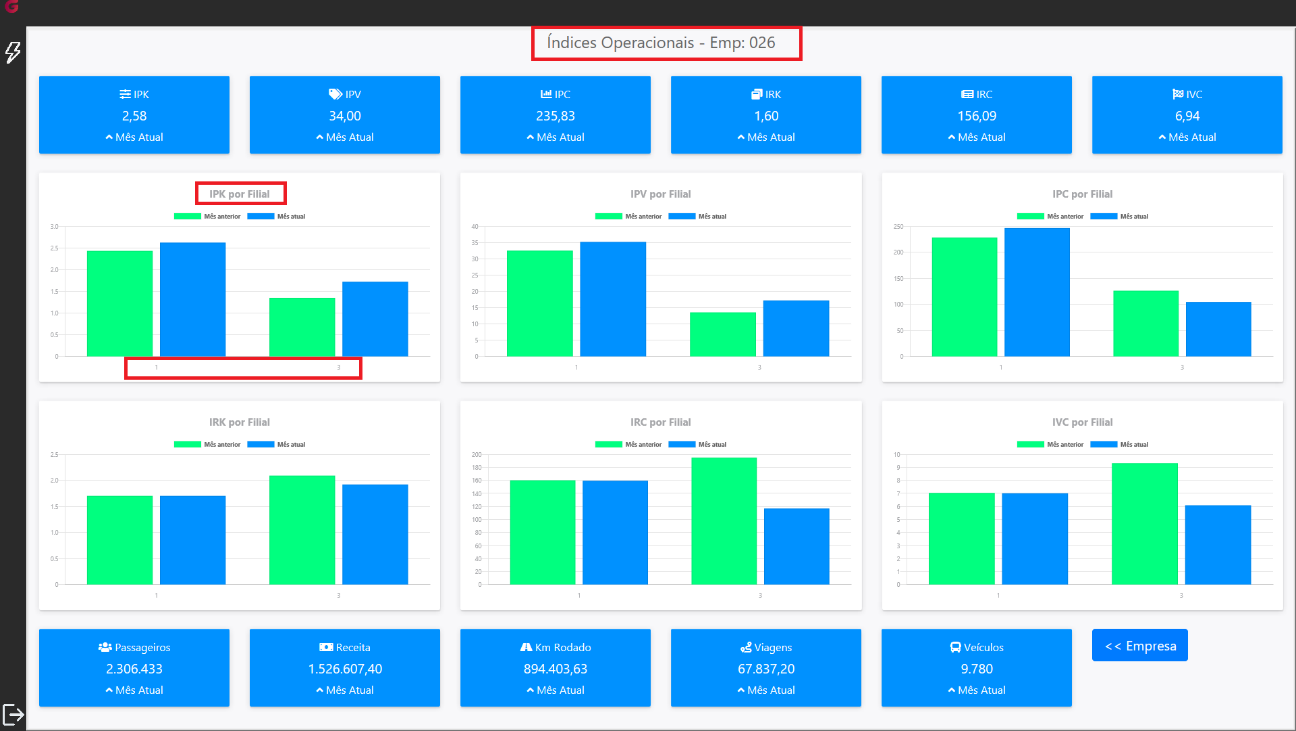The height and width of the screenshot is (731, 1296).
Task: Click the IRC card money icon
Action: [x=967, y=95]
